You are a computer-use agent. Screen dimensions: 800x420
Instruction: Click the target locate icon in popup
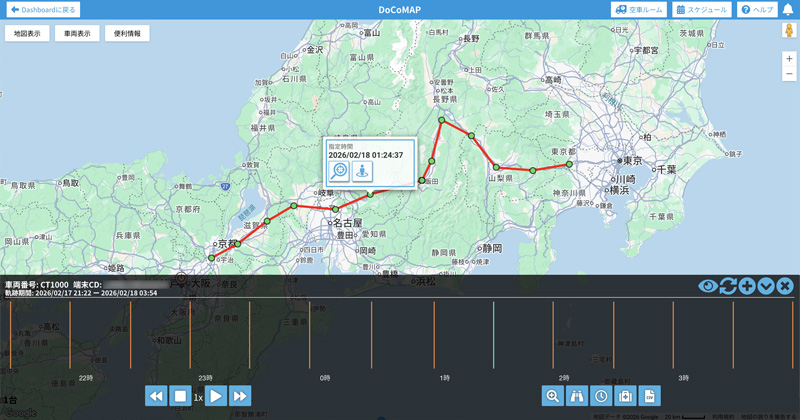(340, 171)
